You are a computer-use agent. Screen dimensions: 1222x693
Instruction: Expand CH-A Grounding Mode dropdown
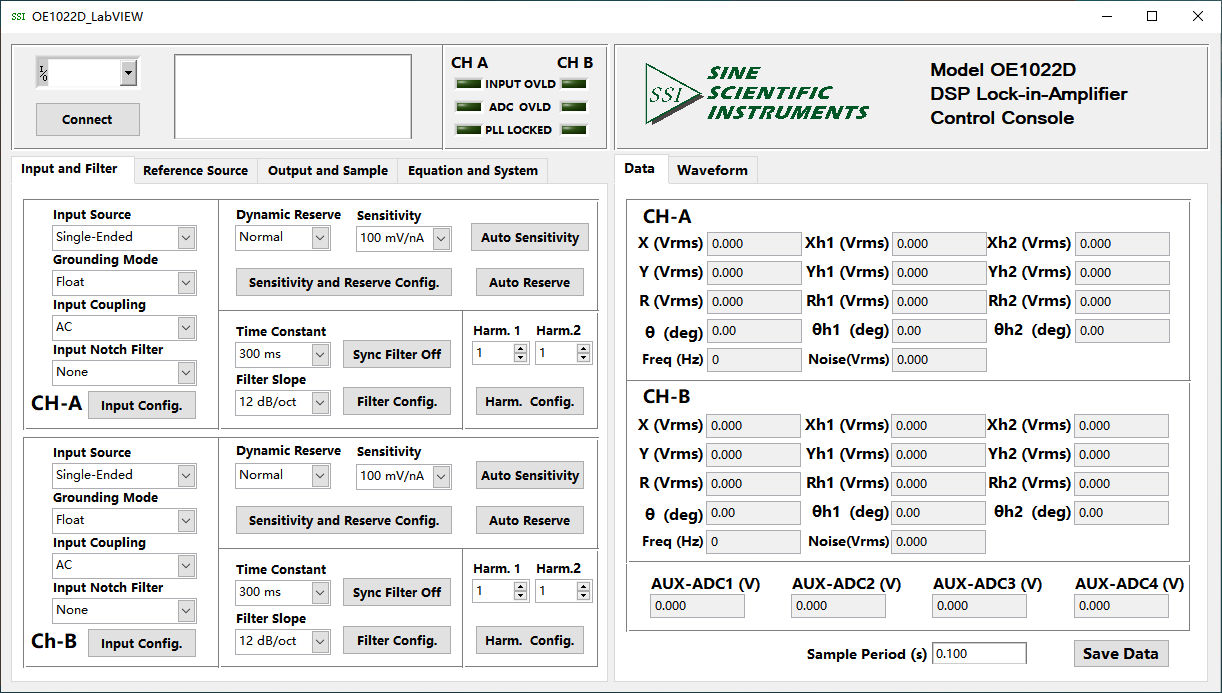tap(186, 282)
